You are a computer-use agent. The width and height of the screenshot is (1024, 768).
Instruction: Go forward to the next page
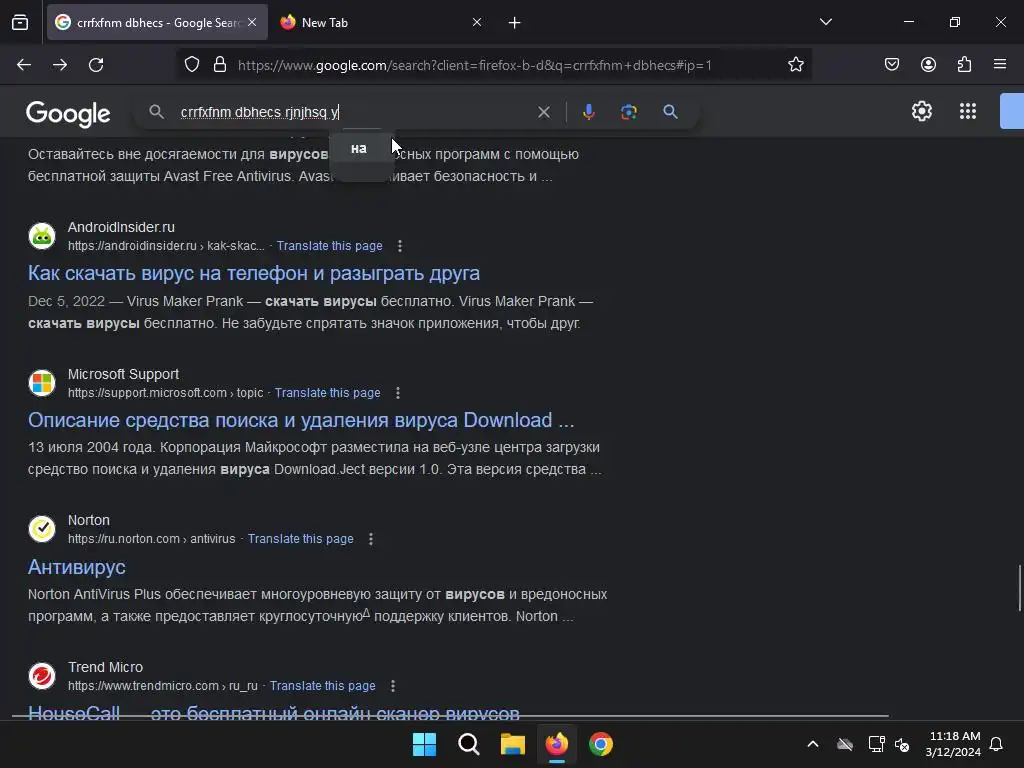(x=60, y=65)
